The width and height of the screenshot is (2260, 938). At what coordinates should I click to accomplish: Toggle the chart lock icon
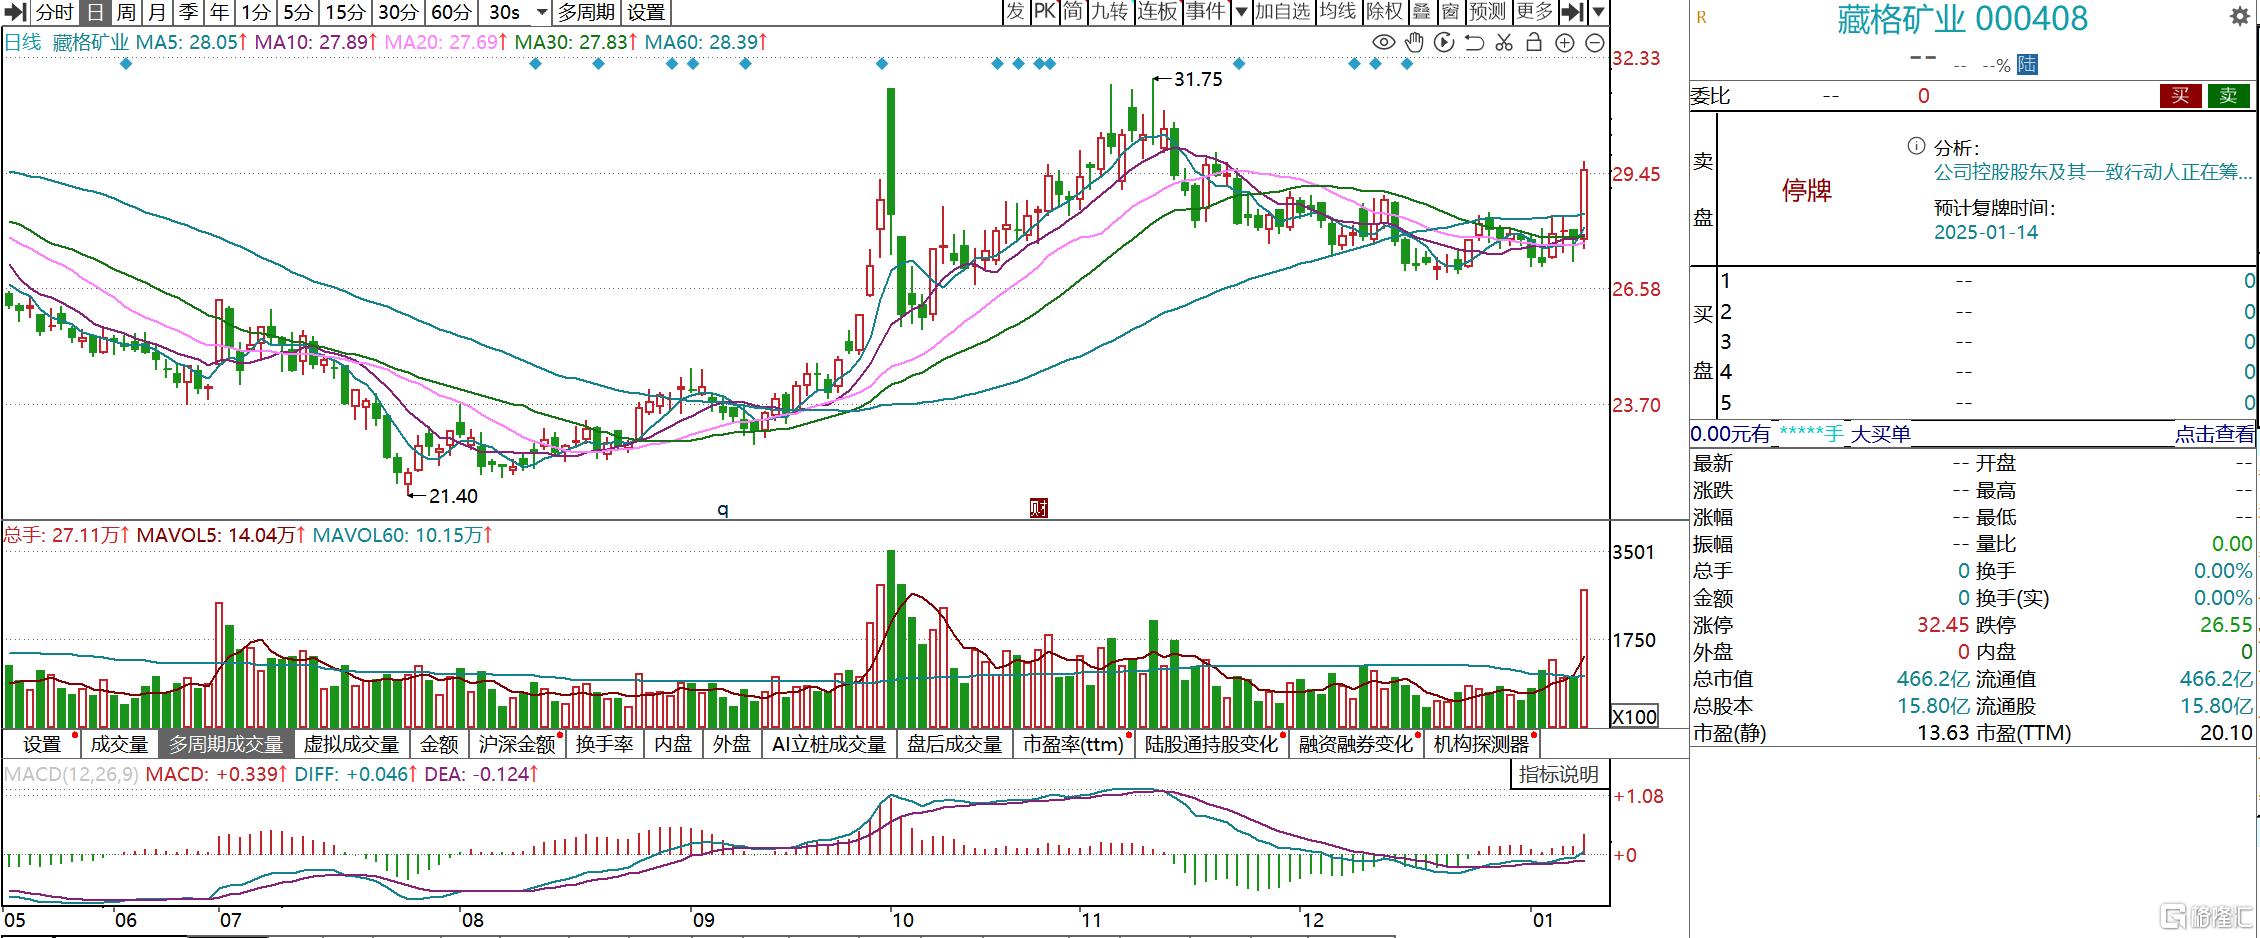coord(1534,42)
